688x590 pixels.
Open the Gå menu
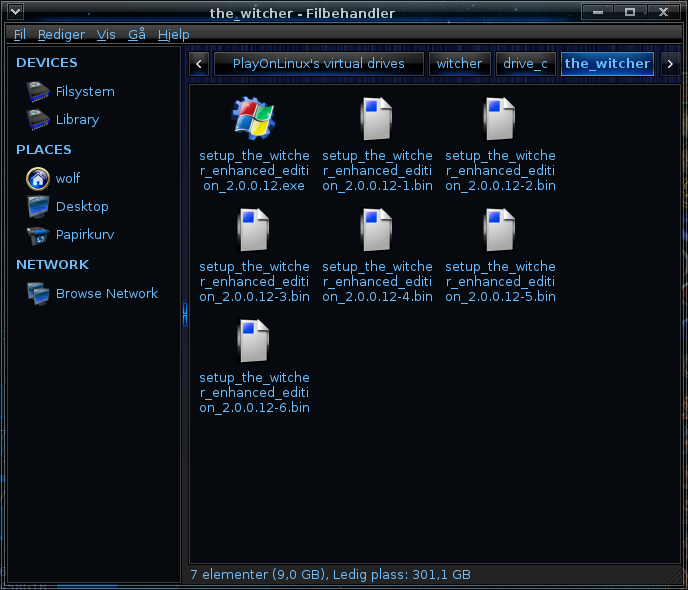tap(136, 34)
